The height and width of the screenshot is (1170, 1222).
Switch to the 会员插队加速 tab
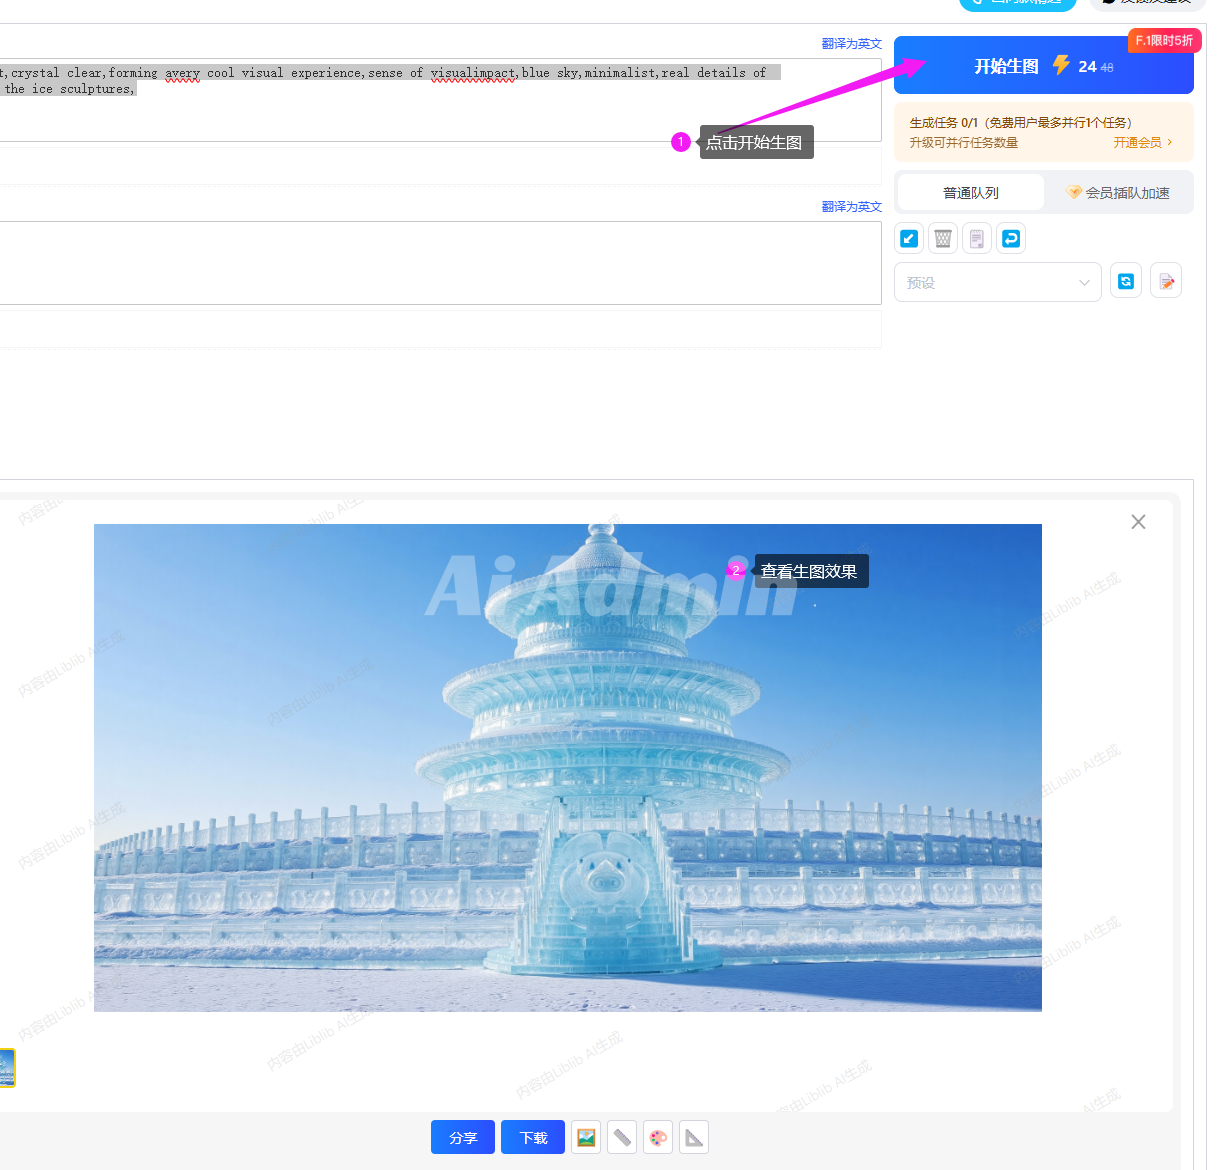tap(1118, 193)
